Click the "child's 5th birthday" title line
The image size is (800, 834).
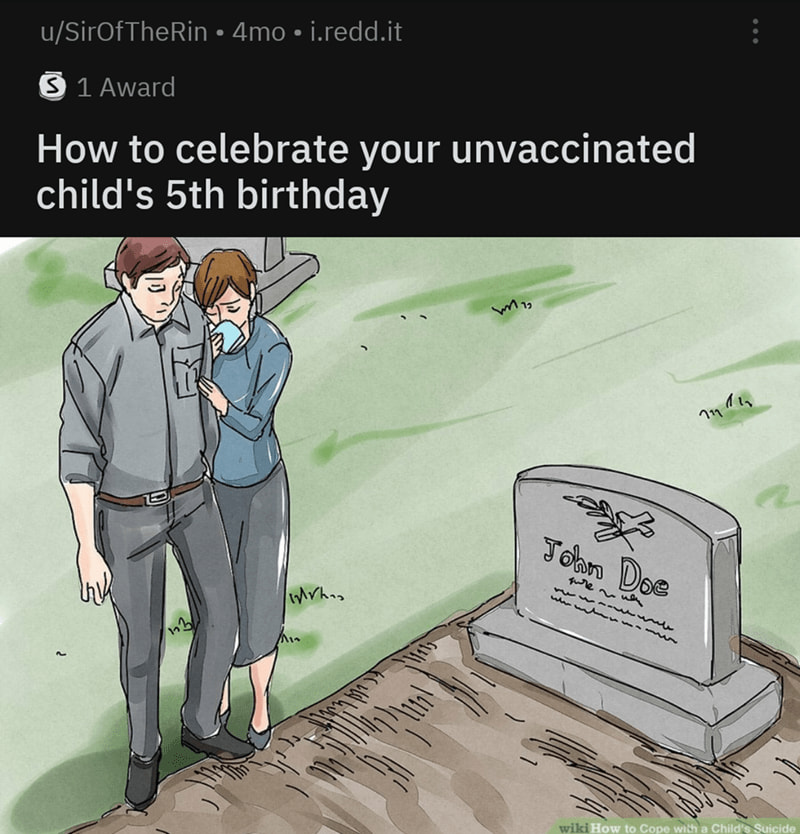[213, 195]
